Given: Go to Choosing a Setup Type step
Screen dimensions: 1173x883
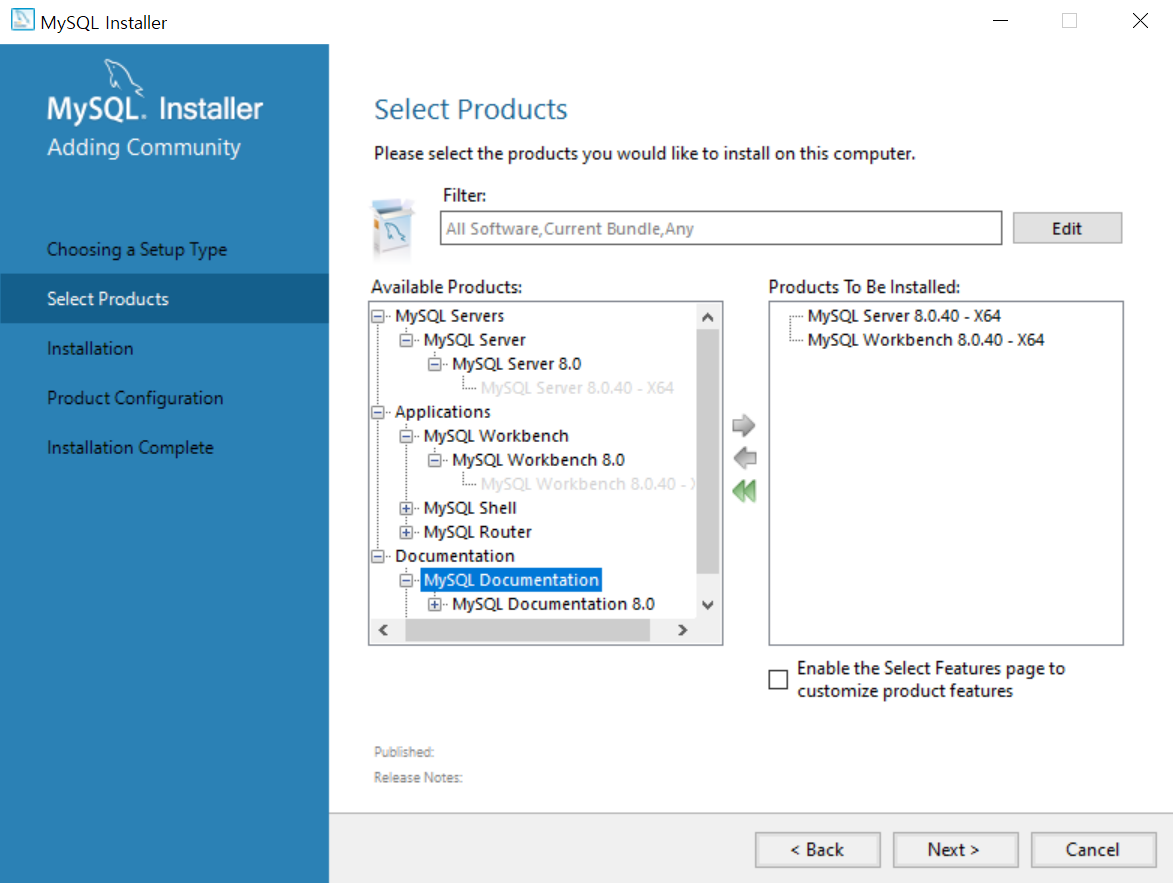Looking at the screenshot, I should 137,249.
